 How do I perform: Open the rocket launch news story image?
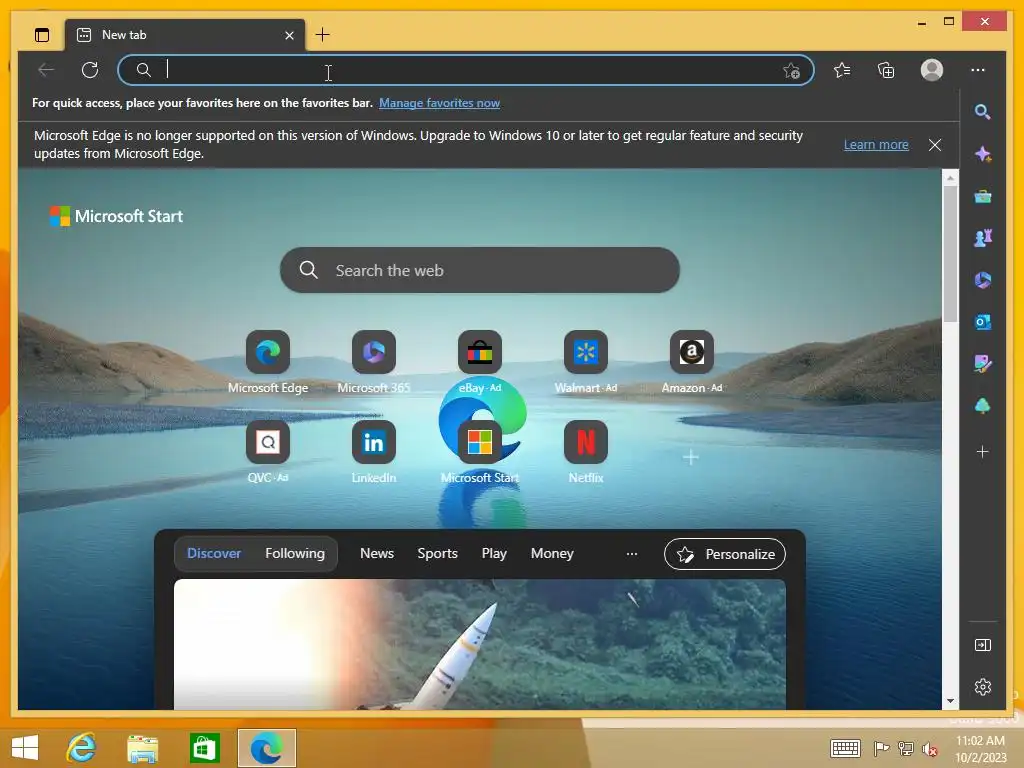480,644
